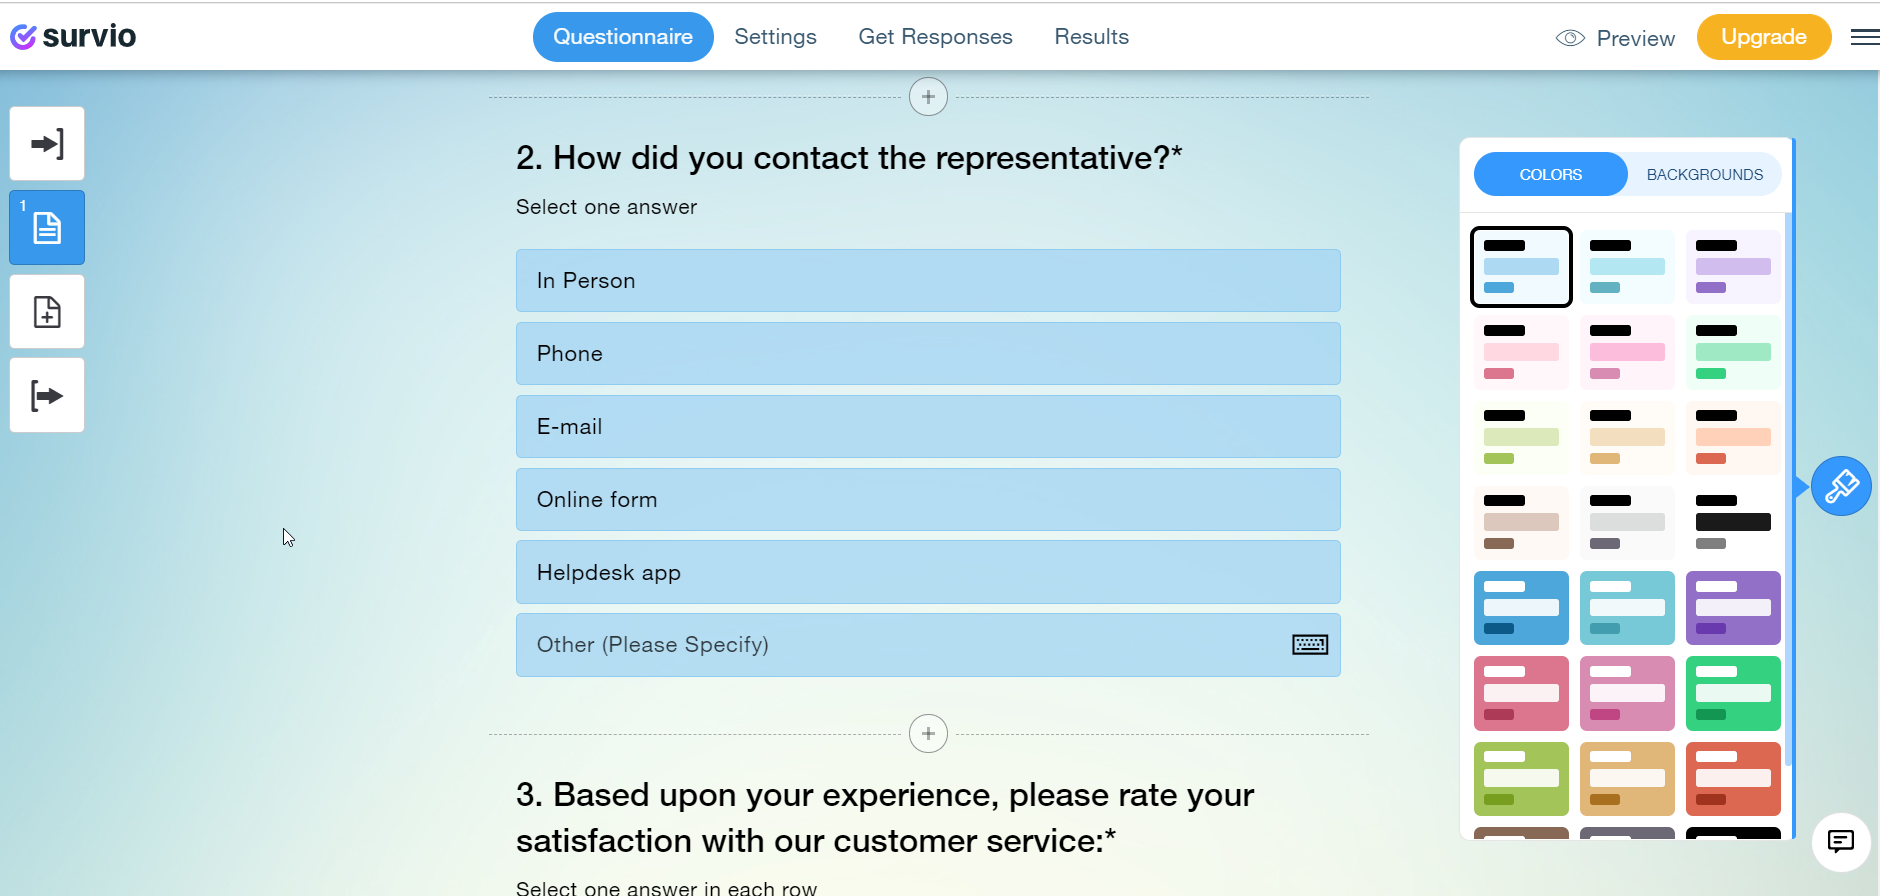
Task: Click the Upgrade button
Action: 1763,37
